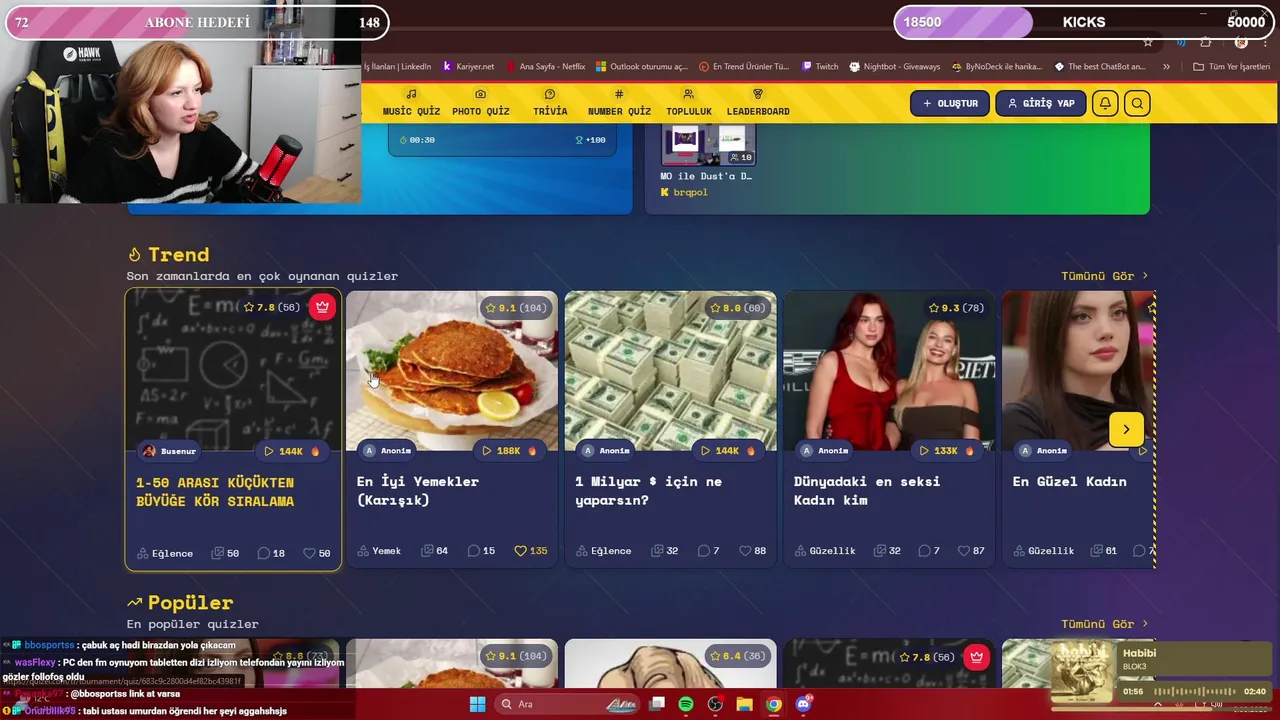Bookmark this page with the star icon
1280x720 pixels.
1148,42
